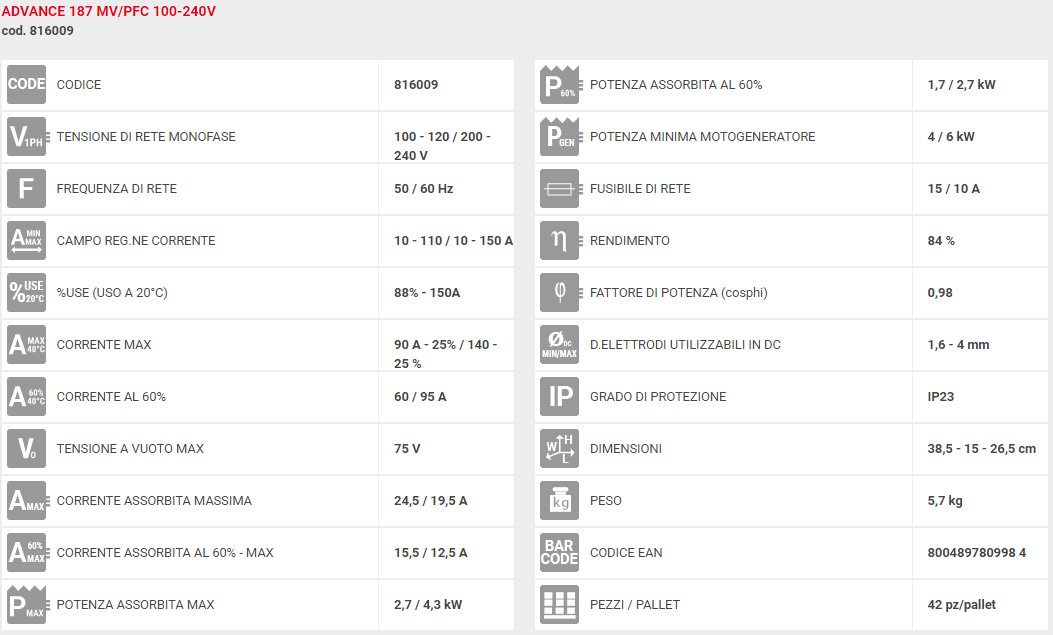Select the '100 - 120 / 200 - 240 V' value
The image size is (1053, 635).
click(x=443, y=146)
